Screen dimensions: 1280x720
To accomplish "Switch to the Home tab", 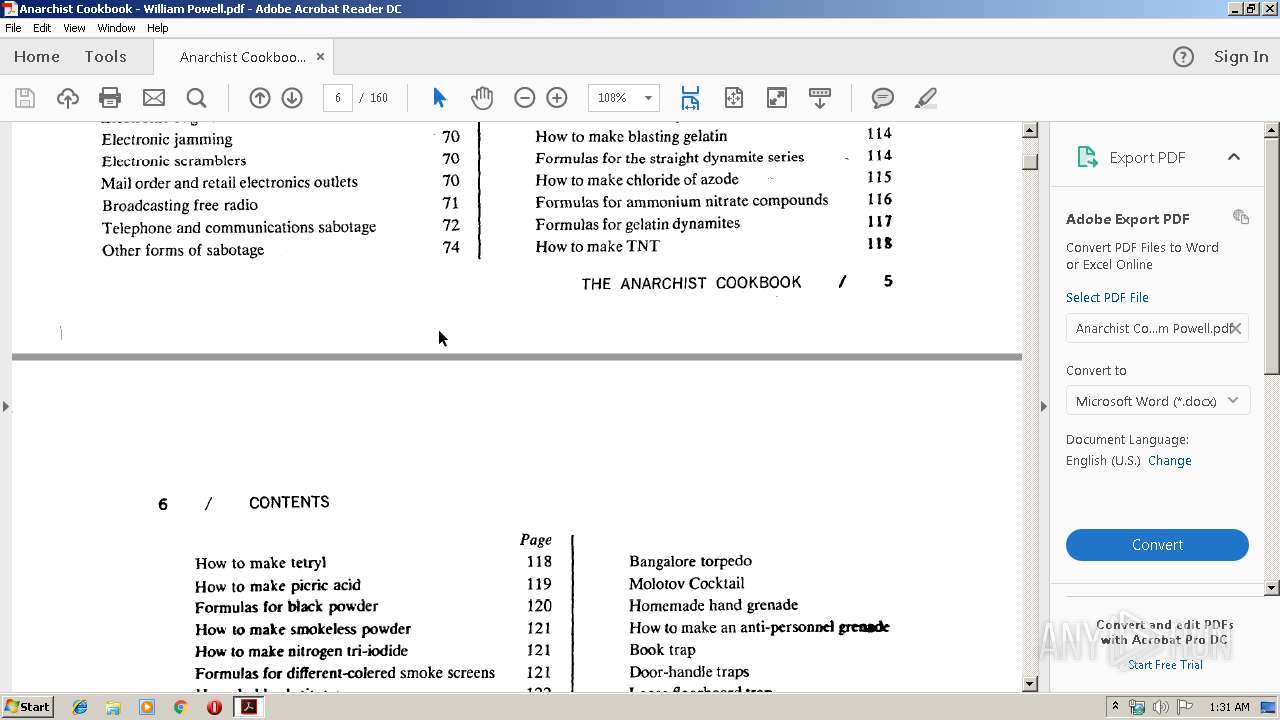I will (37, 57).
